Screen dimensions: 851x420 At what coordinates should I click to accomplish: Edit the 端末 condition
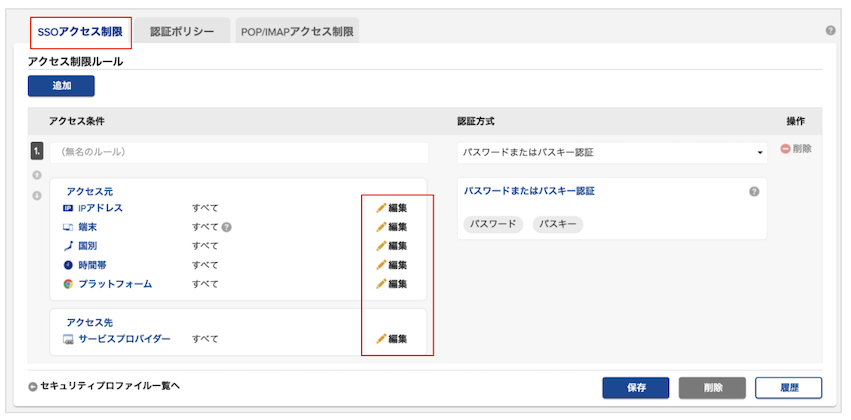pos(392,227)
